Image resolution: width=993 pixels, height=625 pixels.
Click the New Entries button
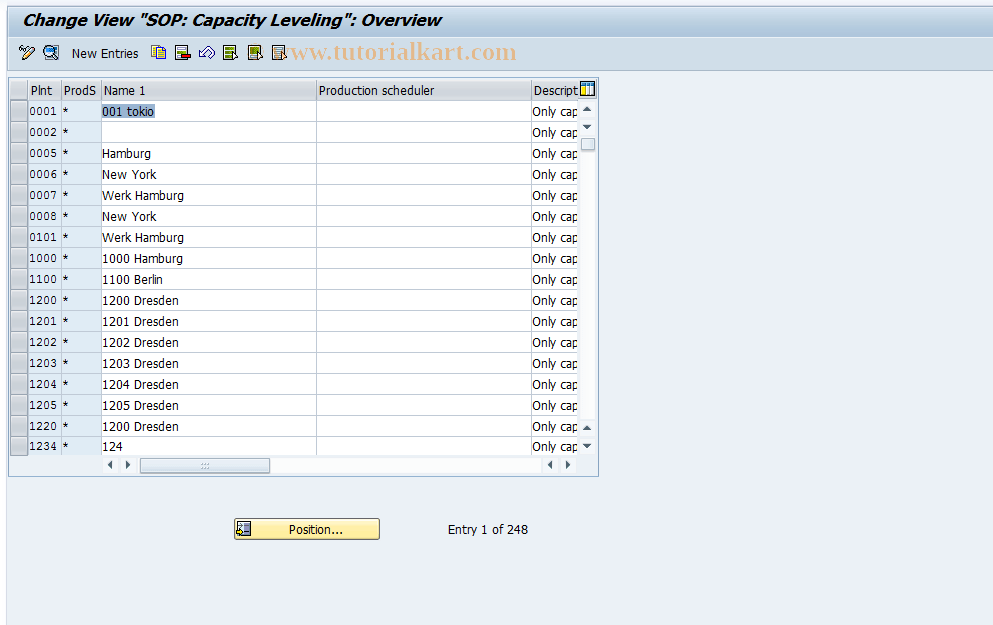[x=104, y=53]
